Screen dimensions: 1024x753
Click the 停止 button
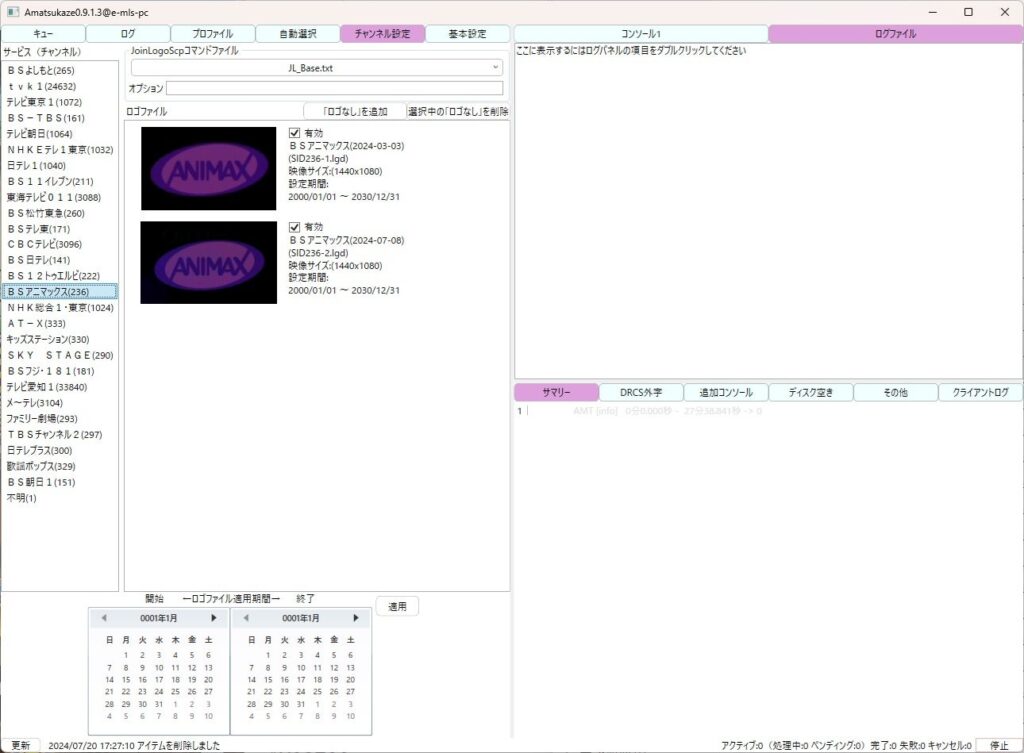click(998, 745)
